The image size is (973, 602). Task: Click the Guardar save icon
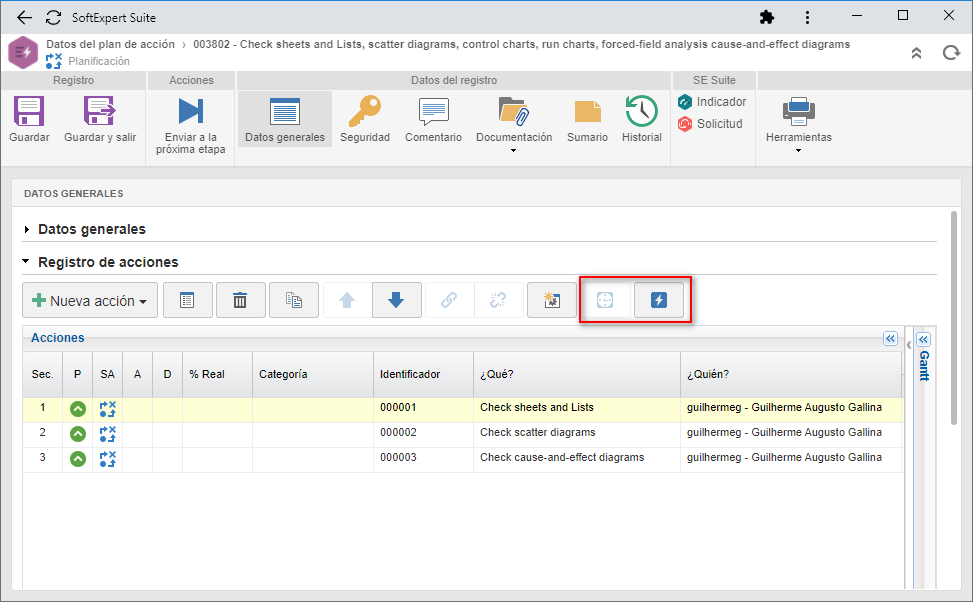coord(29,112)
